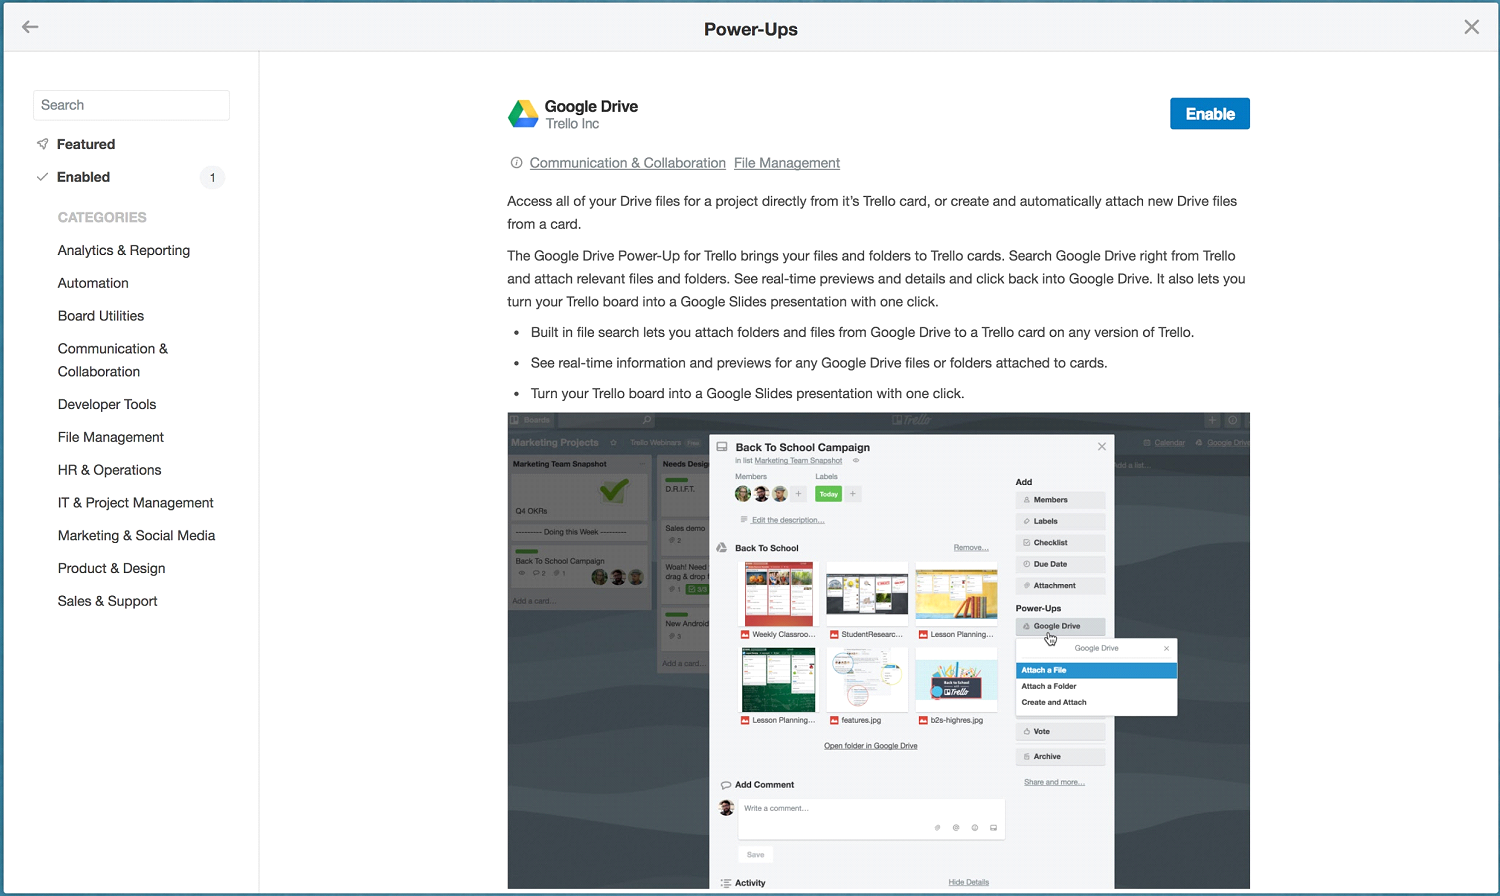Screen dimensions: 1500x896
Task: Close the Power-Ups dialog with the X
Action: [x=1471, y=27]
